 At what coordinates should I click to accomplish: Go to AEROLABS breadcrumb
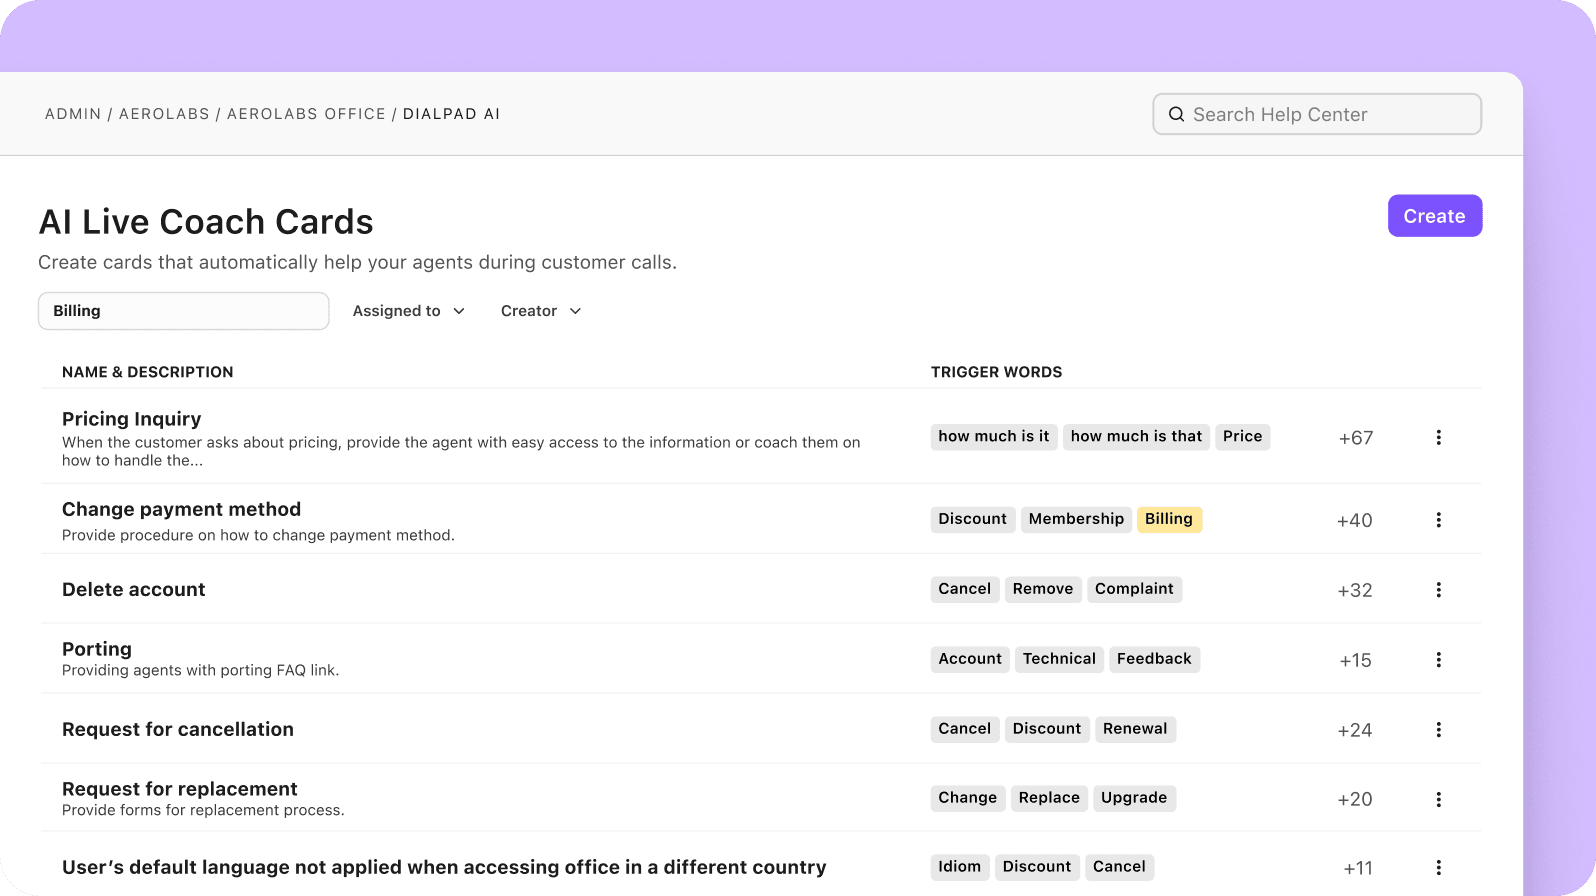pyautogui.click(x=164, y=114)
